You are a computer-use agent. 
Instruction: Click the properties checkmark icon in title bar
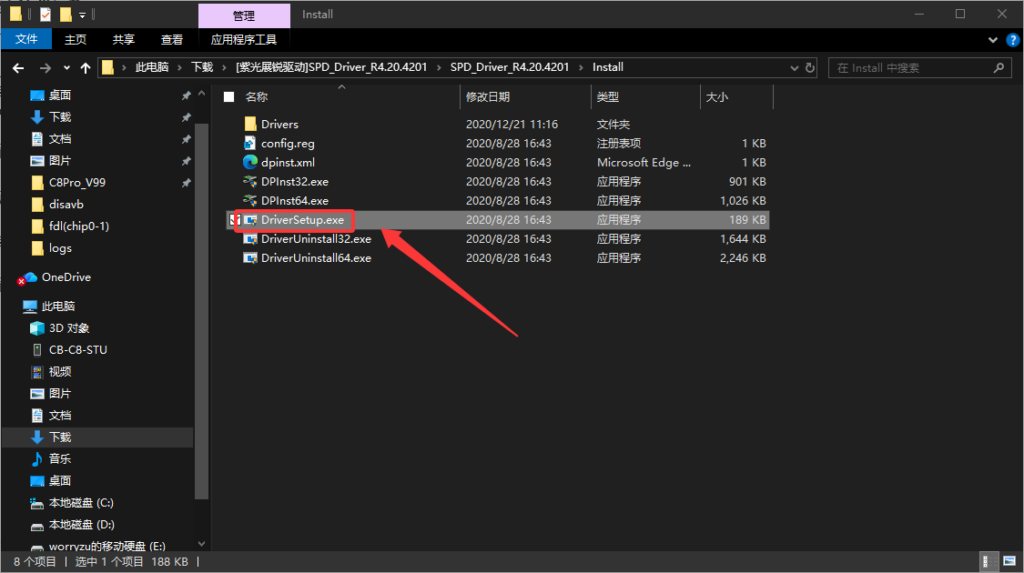(45, 14)
